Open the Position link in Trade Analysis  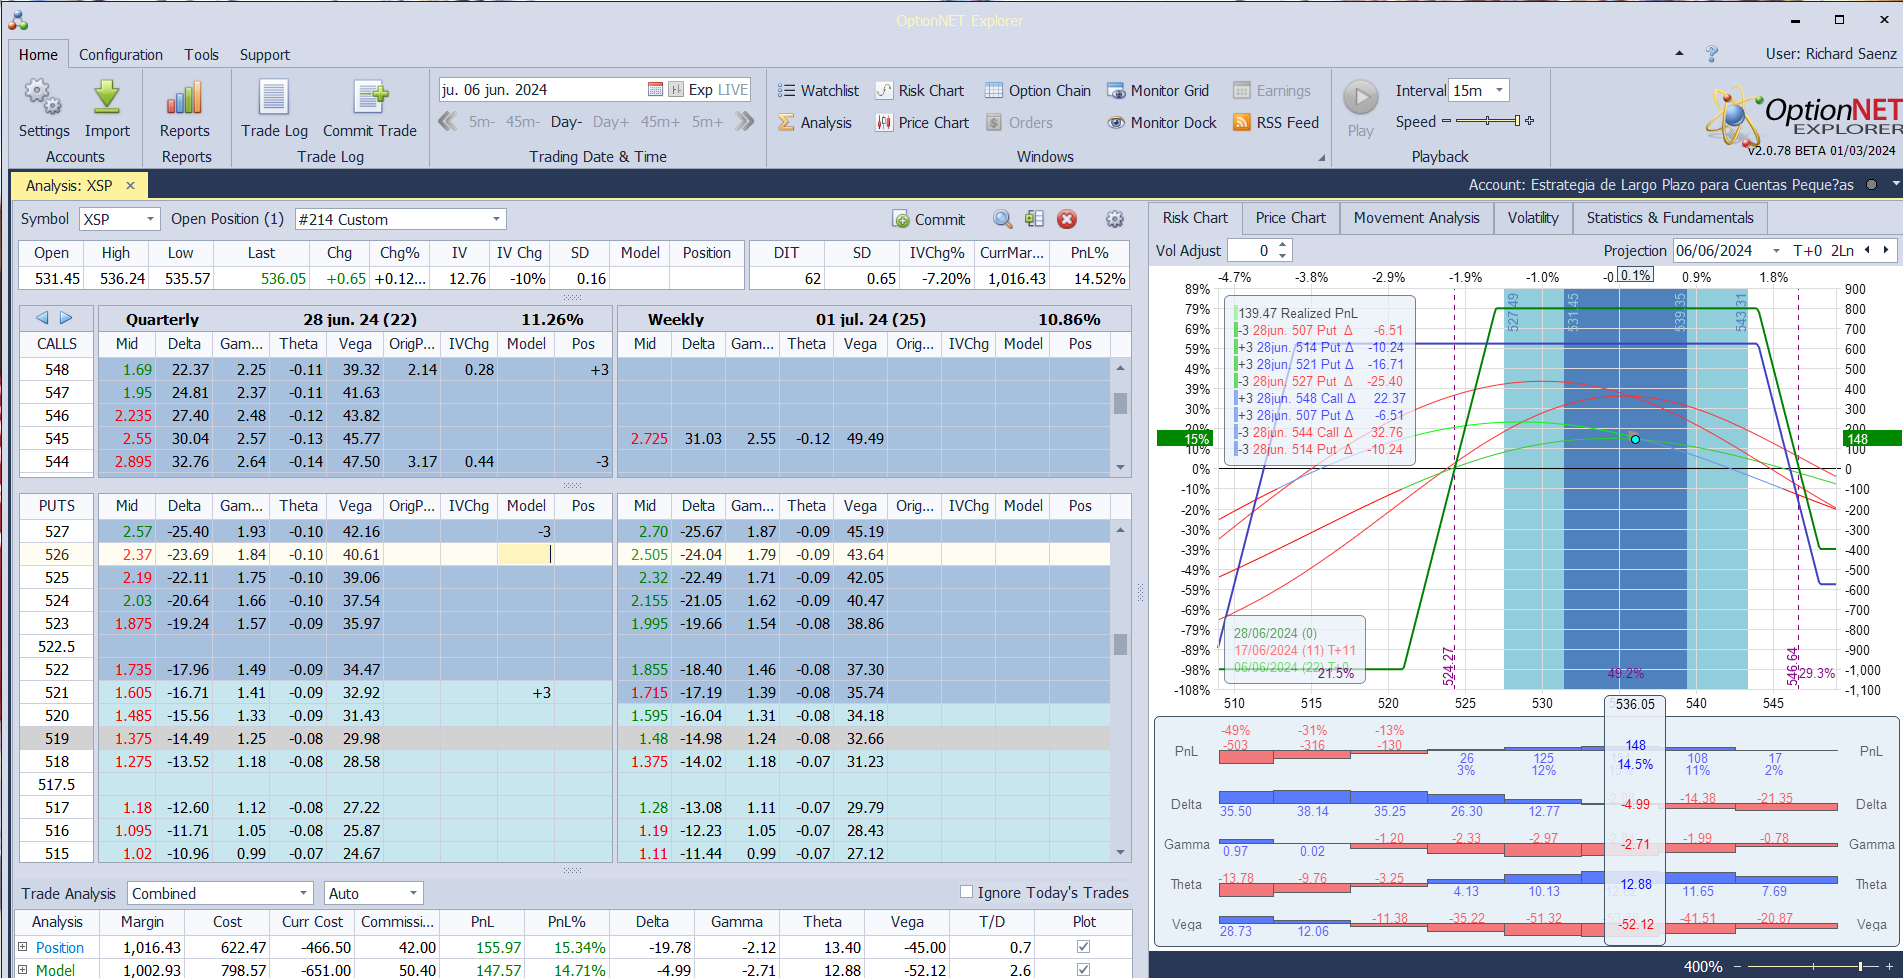(x=60, y=947)
